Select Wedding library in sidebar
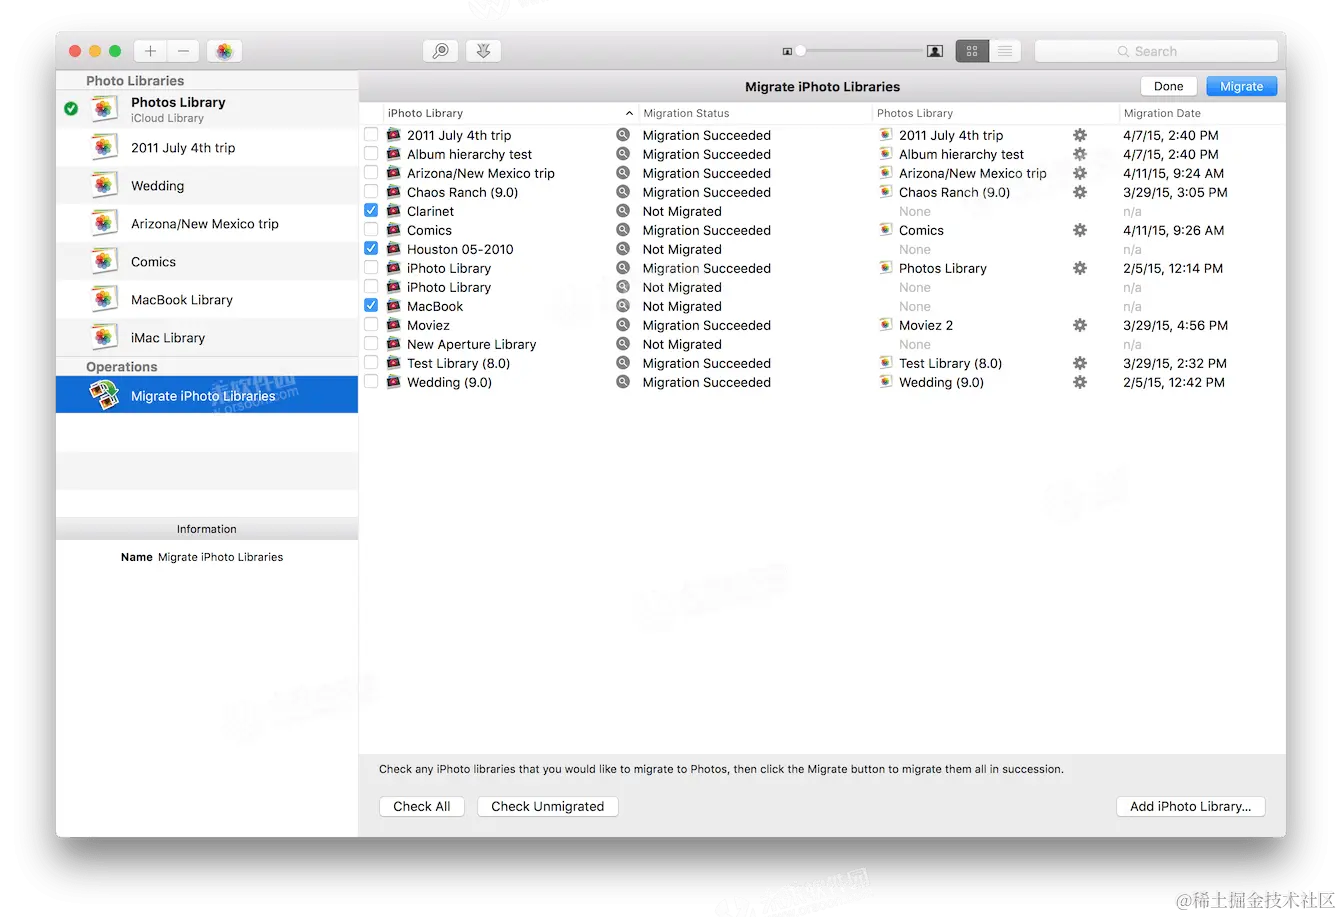 pyautogui.click(x=207, y=186)
